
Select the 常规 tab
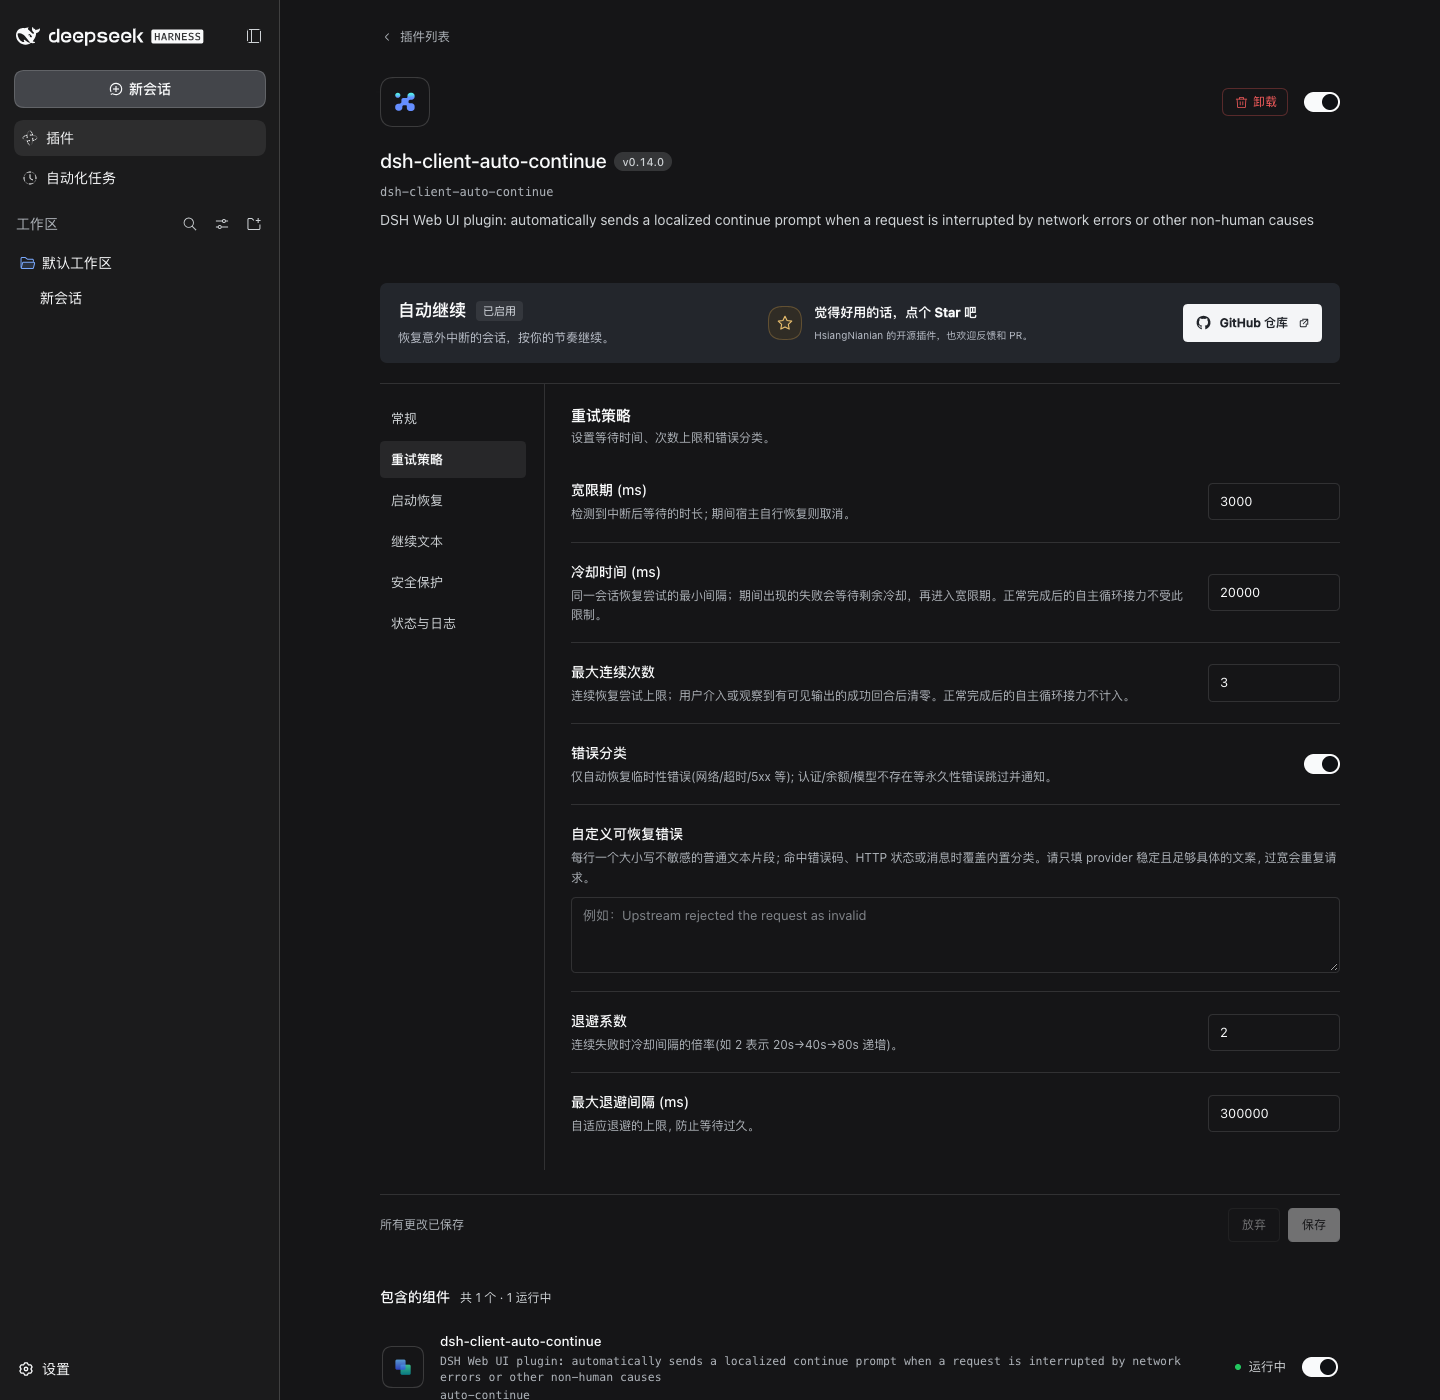point(453,418)
